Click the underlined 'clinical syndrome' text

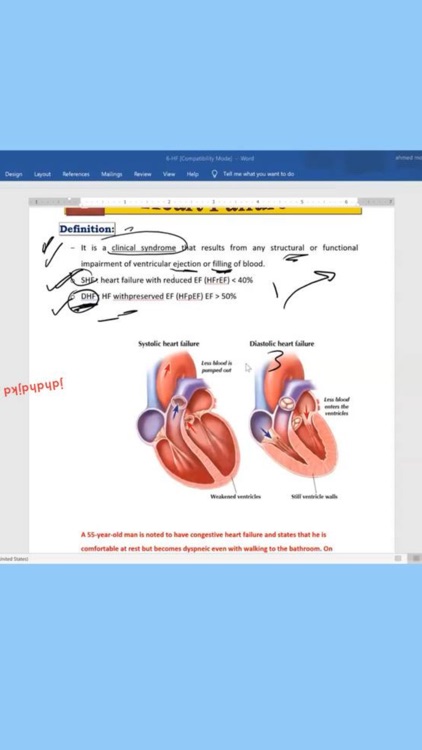pos(144,248)
